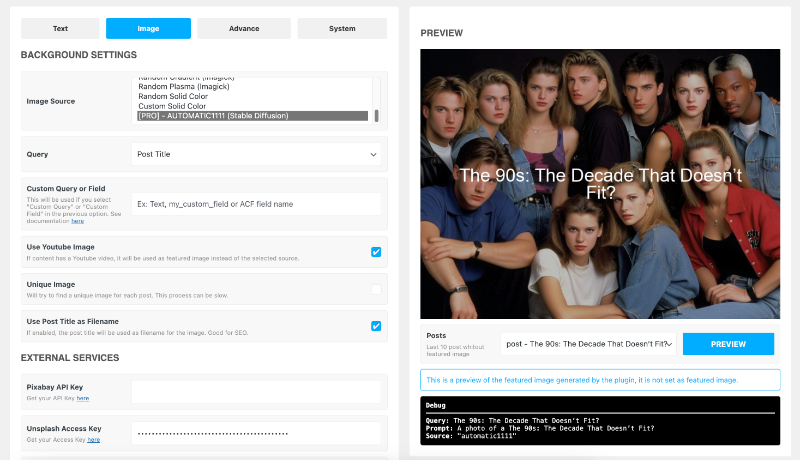800x460 pixels.
Task: Click the featured image preview notice text
Action: click(582, 380)
